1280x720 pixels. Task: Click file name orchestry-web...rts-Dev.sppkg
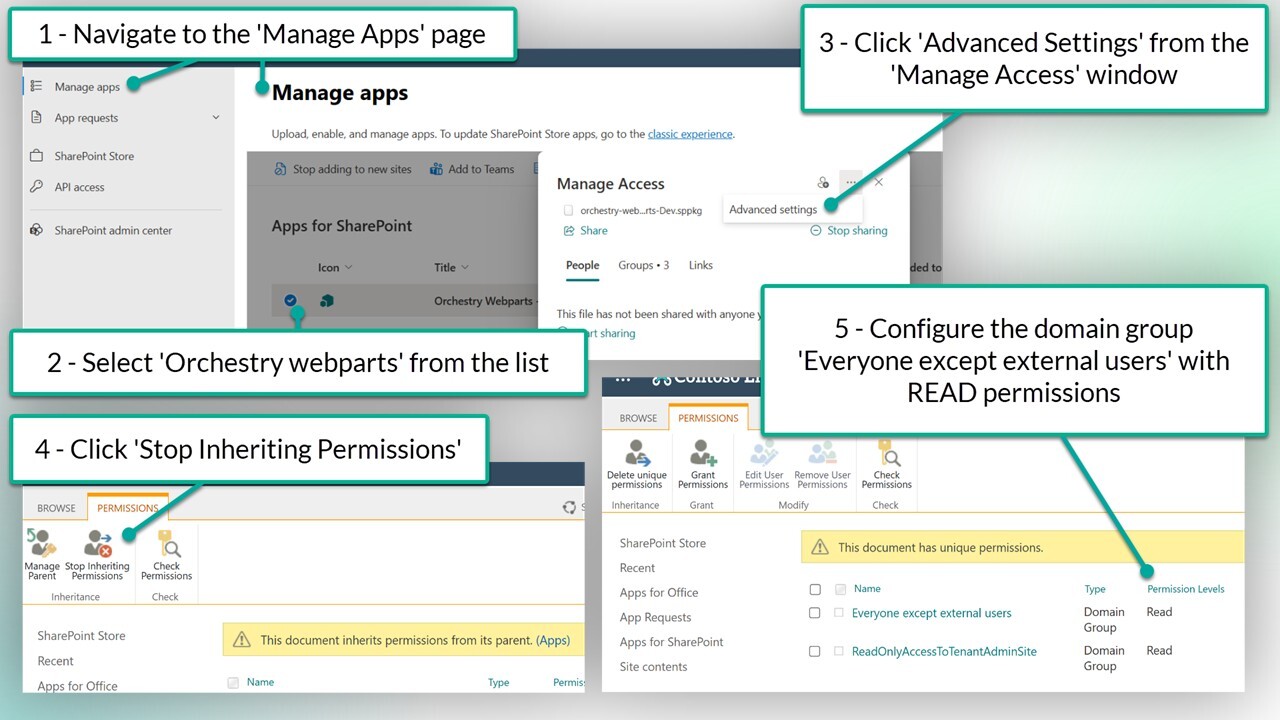pyautogui.click(x=641, y=211)
